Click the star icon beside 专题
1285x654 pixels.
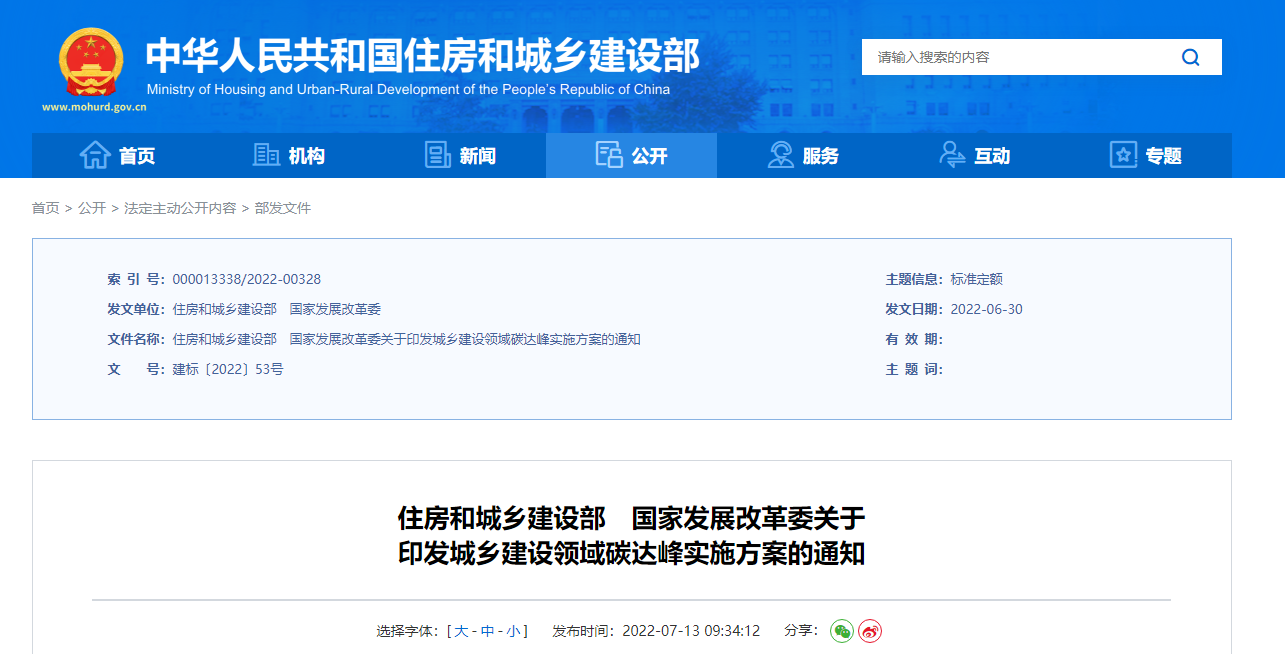pos(1124,155)
